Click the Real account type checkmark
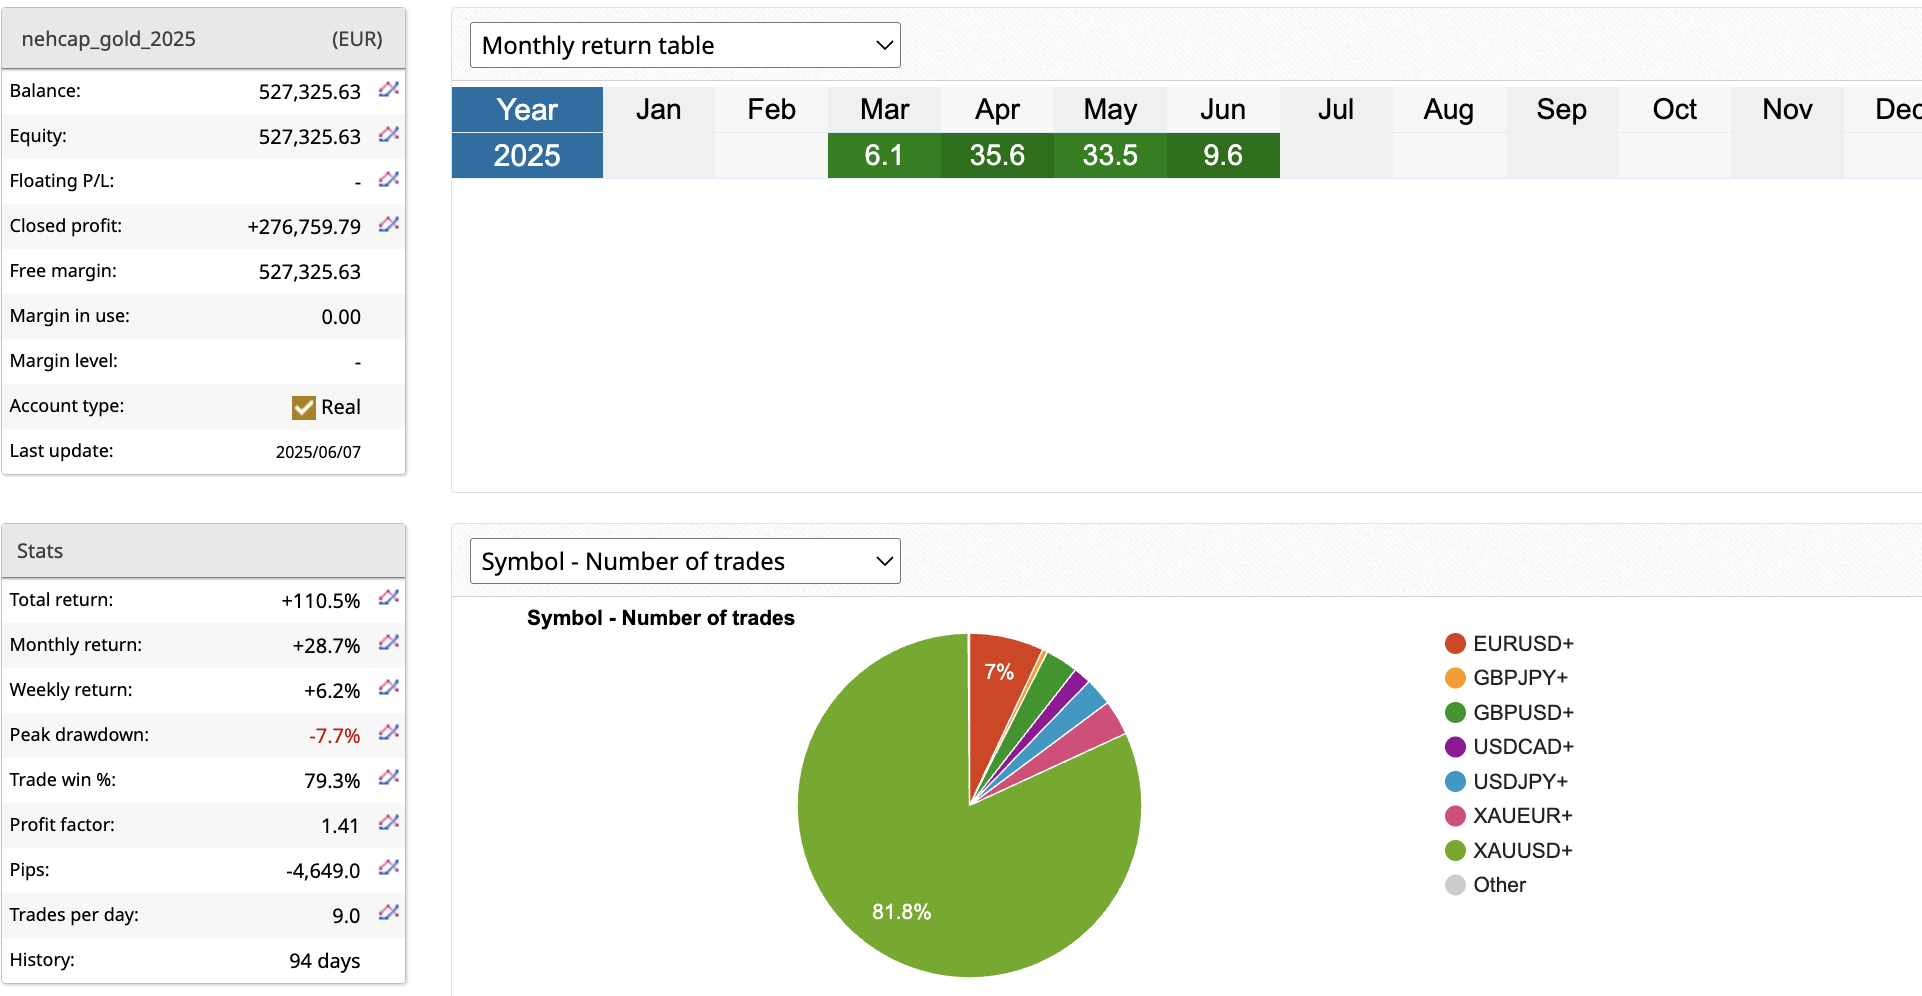 pos(303,407)
